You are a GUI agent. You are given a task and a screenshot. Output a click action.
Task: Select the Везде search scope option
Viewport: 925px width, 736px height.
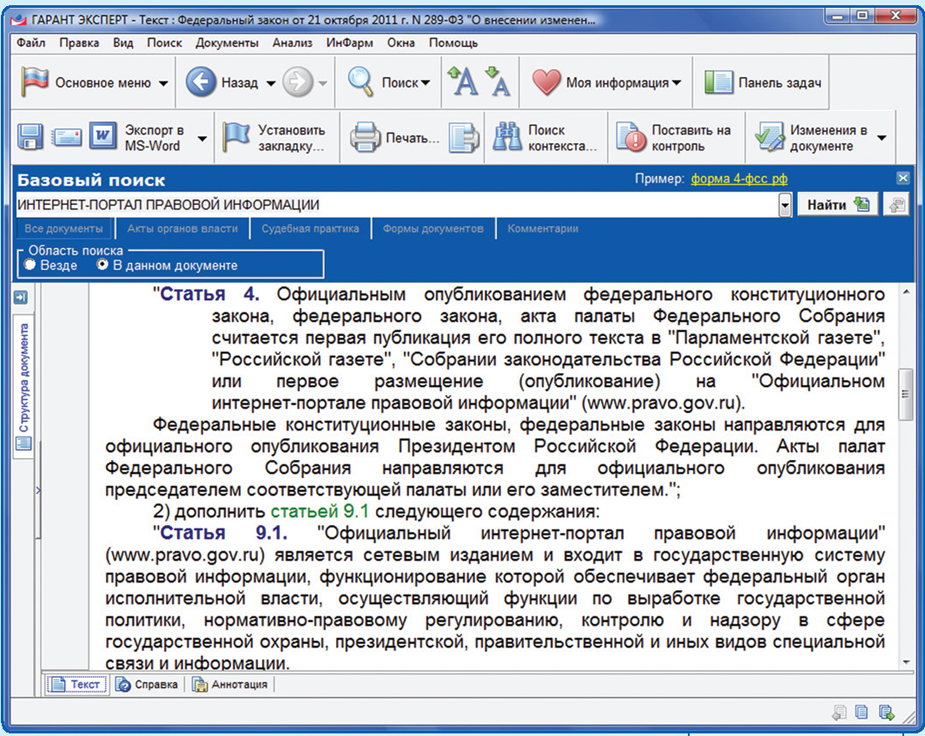pyautogui.click(x=30, y=266)
